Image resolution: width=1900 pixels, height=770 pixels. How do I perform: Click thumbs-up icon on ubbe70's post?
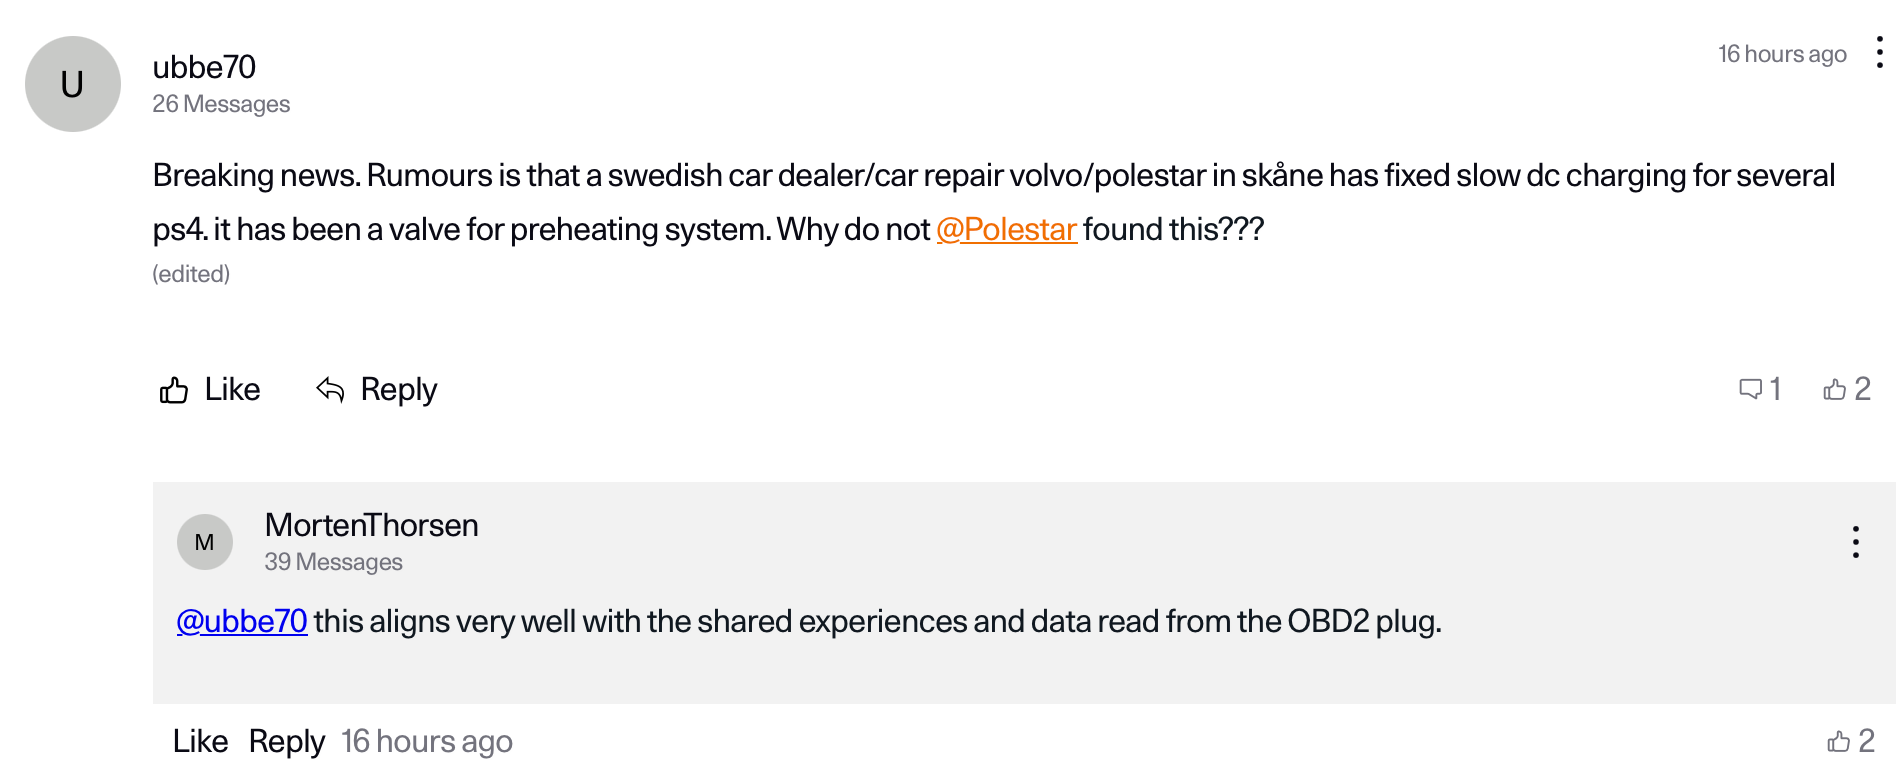pos(174,390)
